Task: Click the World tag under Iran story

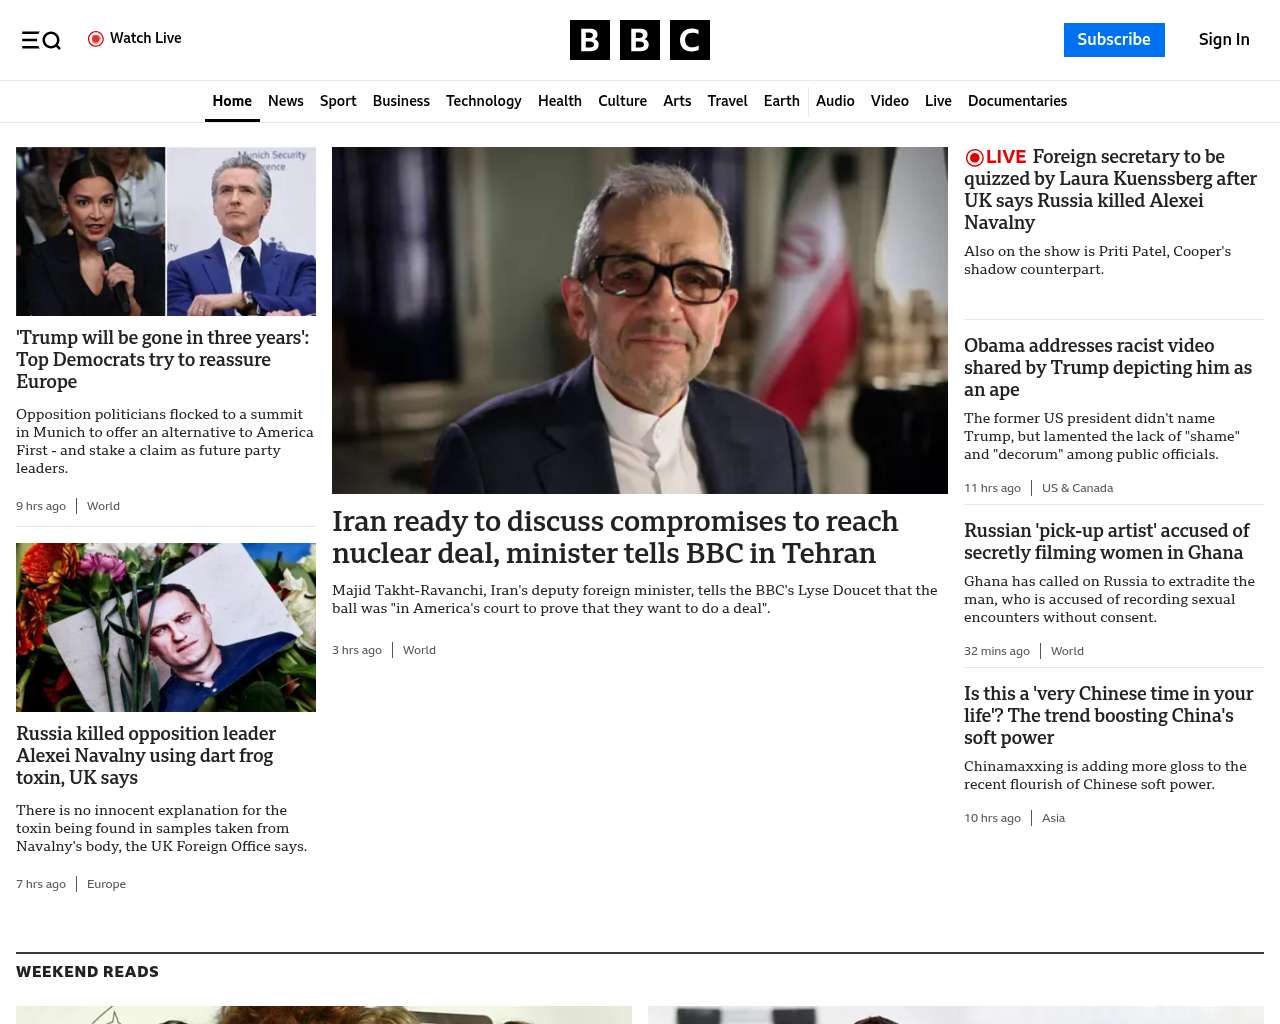Action: (x=419, y=650)
